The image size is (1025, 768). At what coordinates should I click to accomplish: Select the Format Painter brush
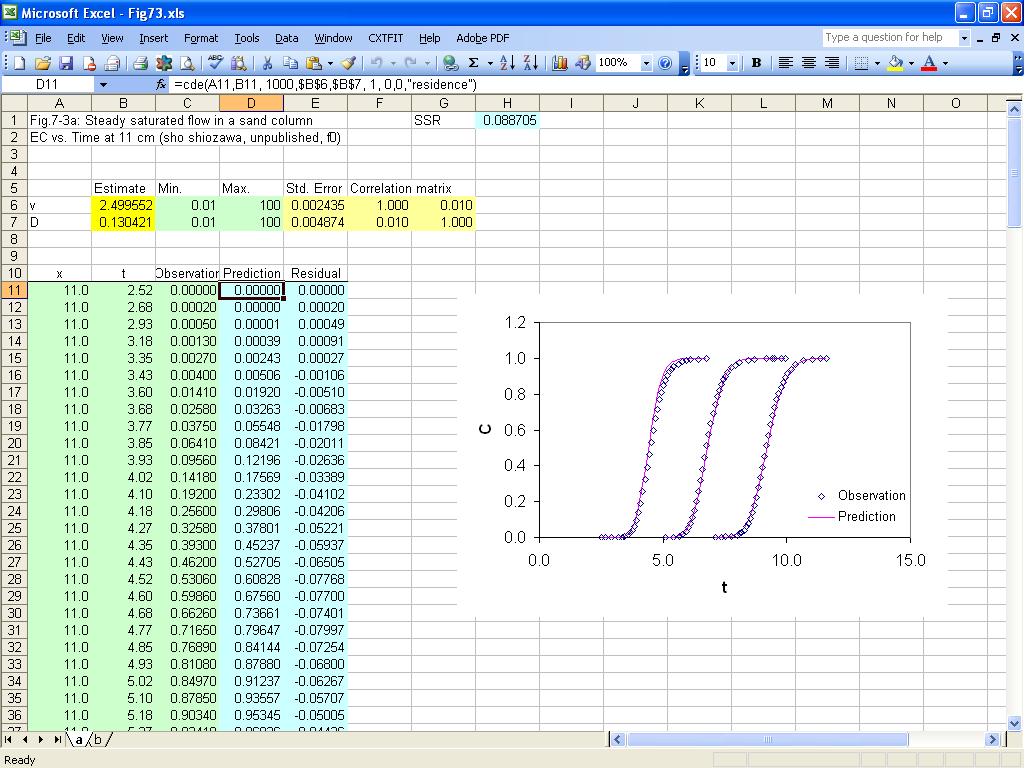click(347, 63)
